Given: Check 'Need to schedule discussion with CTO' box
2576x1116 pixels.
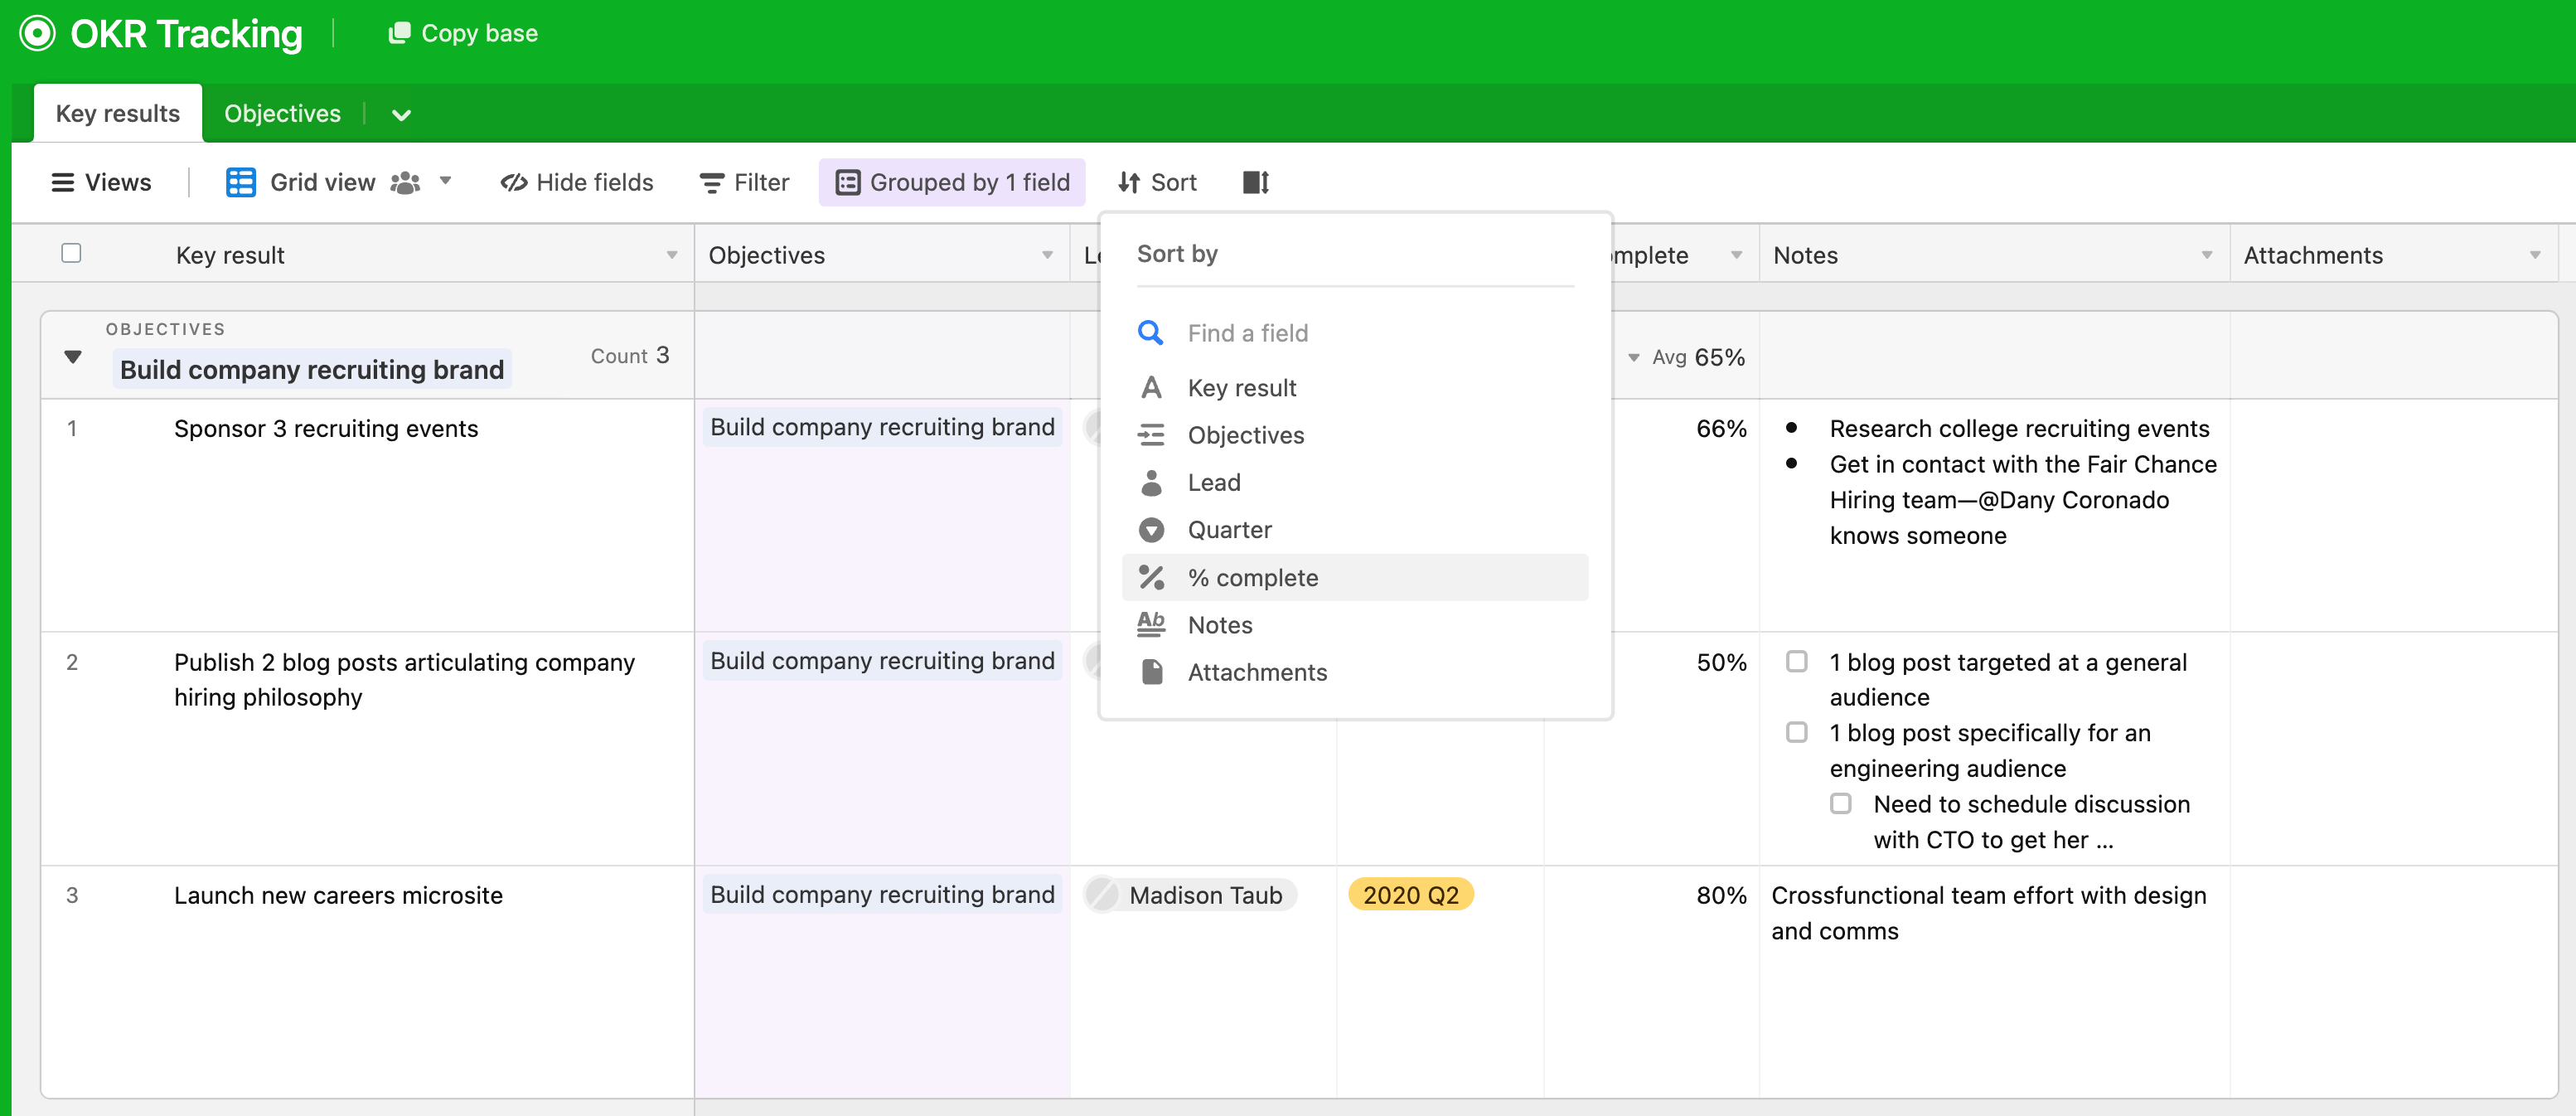Looking at the screenshot, I should click(1840, 804).
